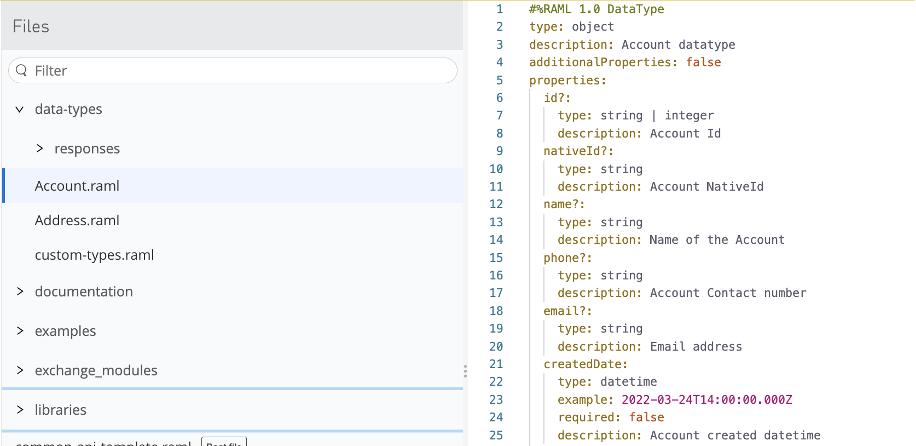916x446 pixels.
Task: Click the panel splitter drag handle dots
Action: [x=465, y=371]
